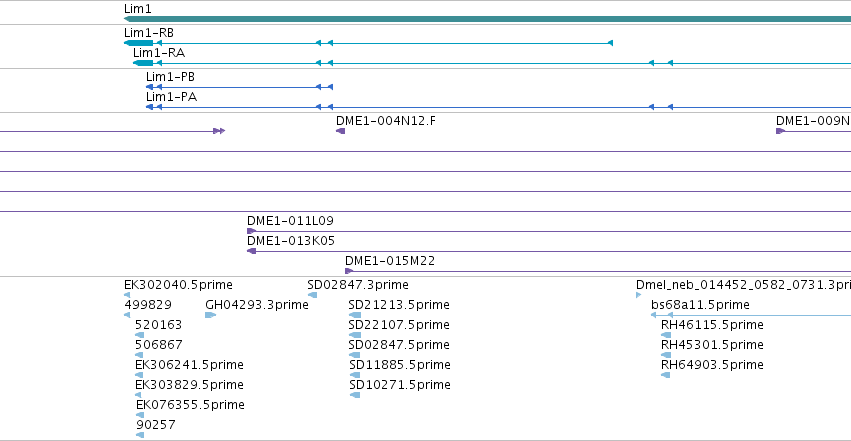Click the DME1-009N clone label at right edge
Viewport: 851px width, 441px height.
point(813,120)
